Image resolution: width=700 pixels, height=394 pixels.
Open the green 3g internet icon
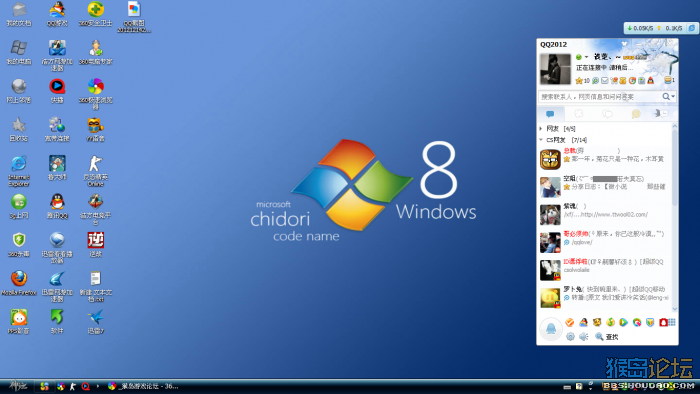point(19,206)
